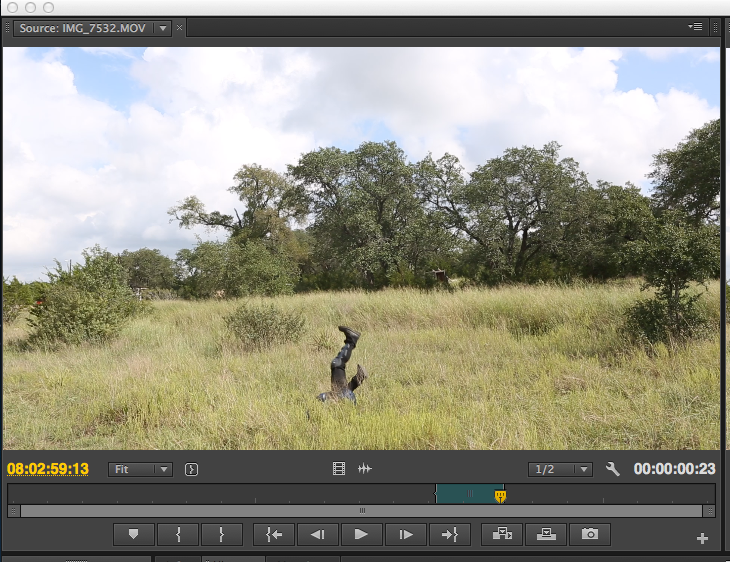Step back one frame
The height and width of the screenshot is (562, 730).
click(318, 534)
